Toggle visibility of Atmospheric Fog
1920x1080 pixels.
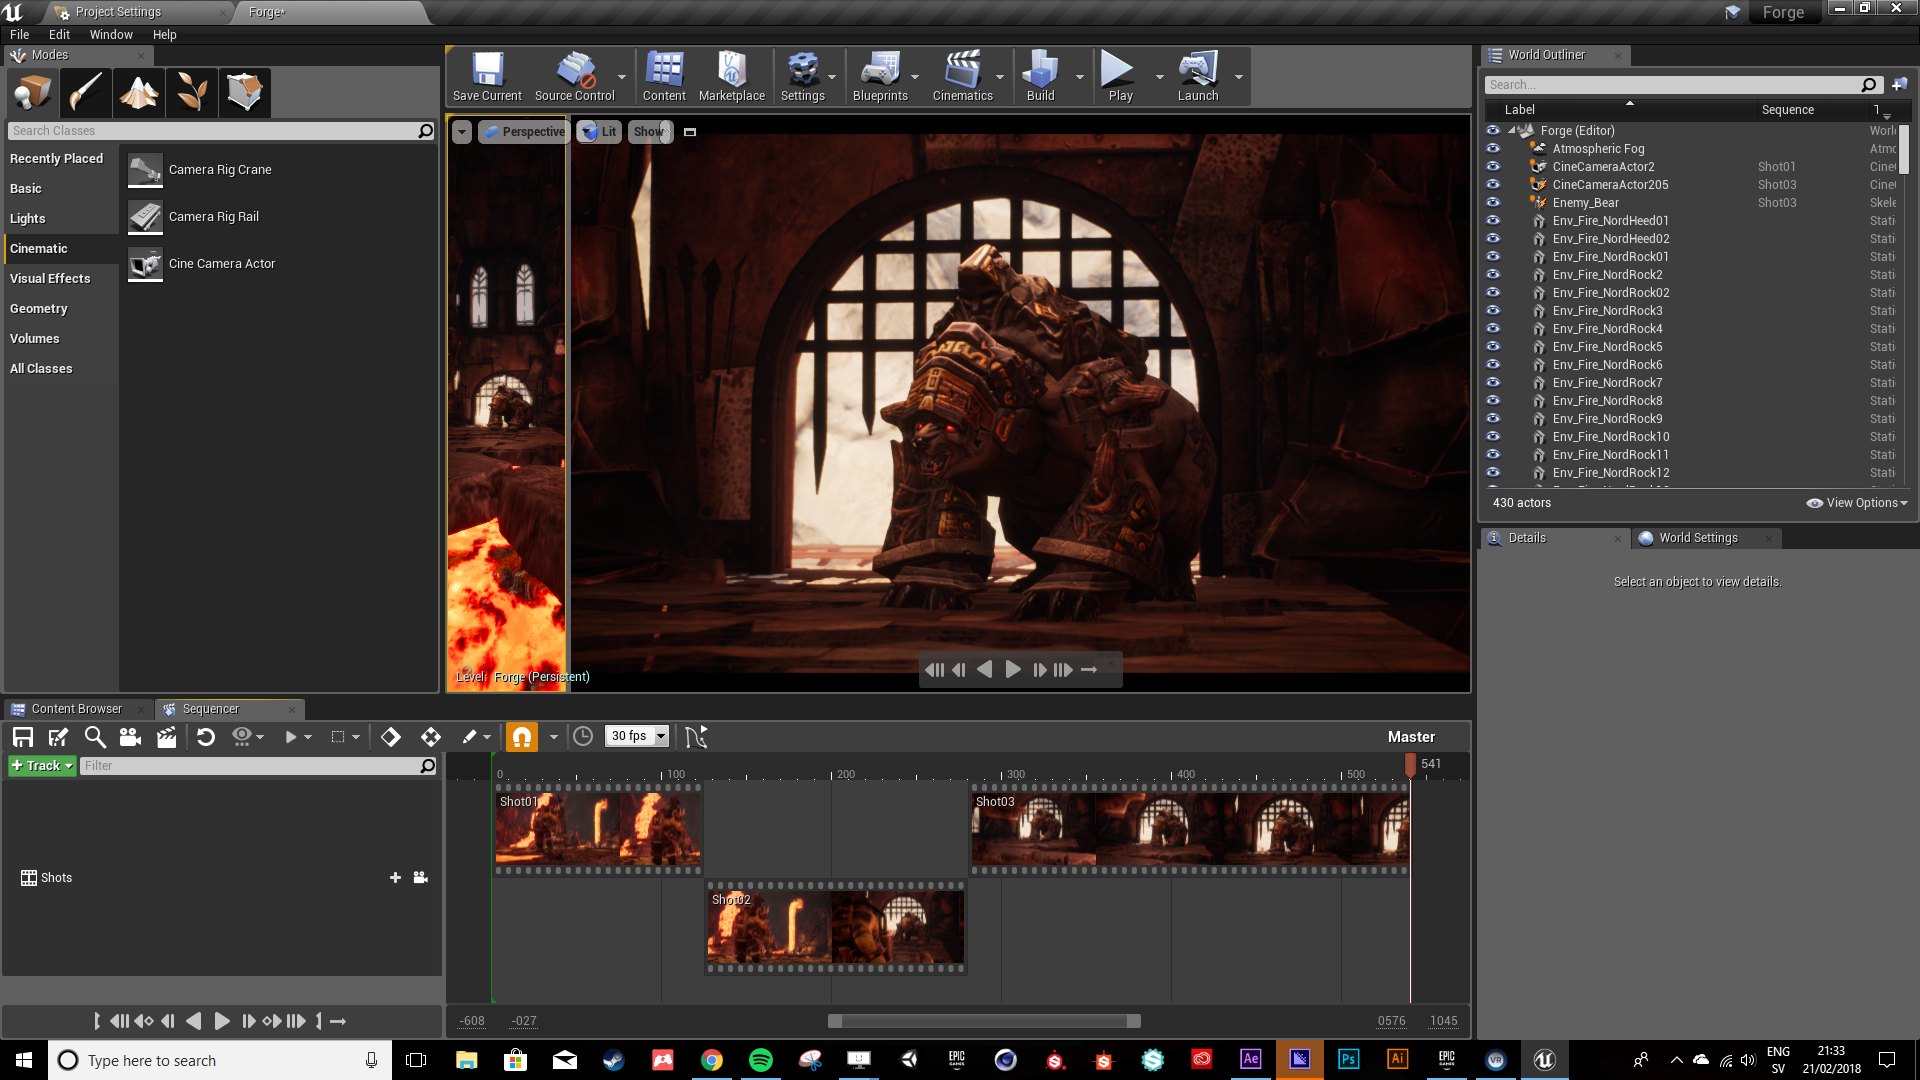click(x=1493, y=148)
